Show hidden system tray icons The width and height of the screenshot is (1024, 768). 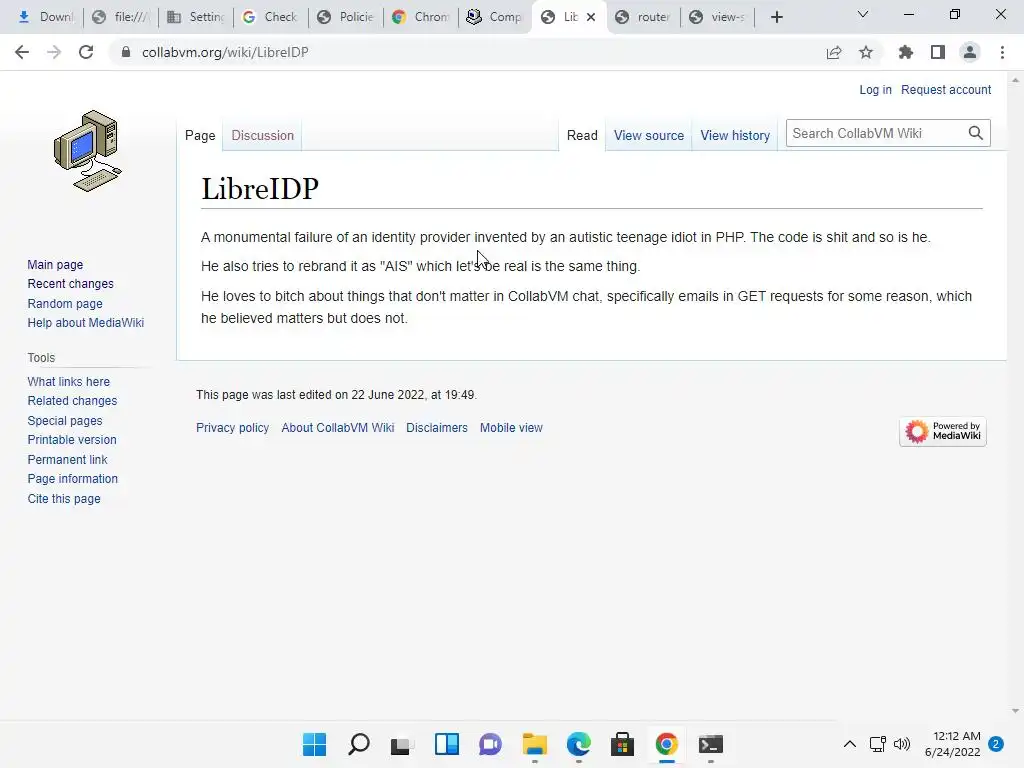pyautogui.click(x=850, y=744)
